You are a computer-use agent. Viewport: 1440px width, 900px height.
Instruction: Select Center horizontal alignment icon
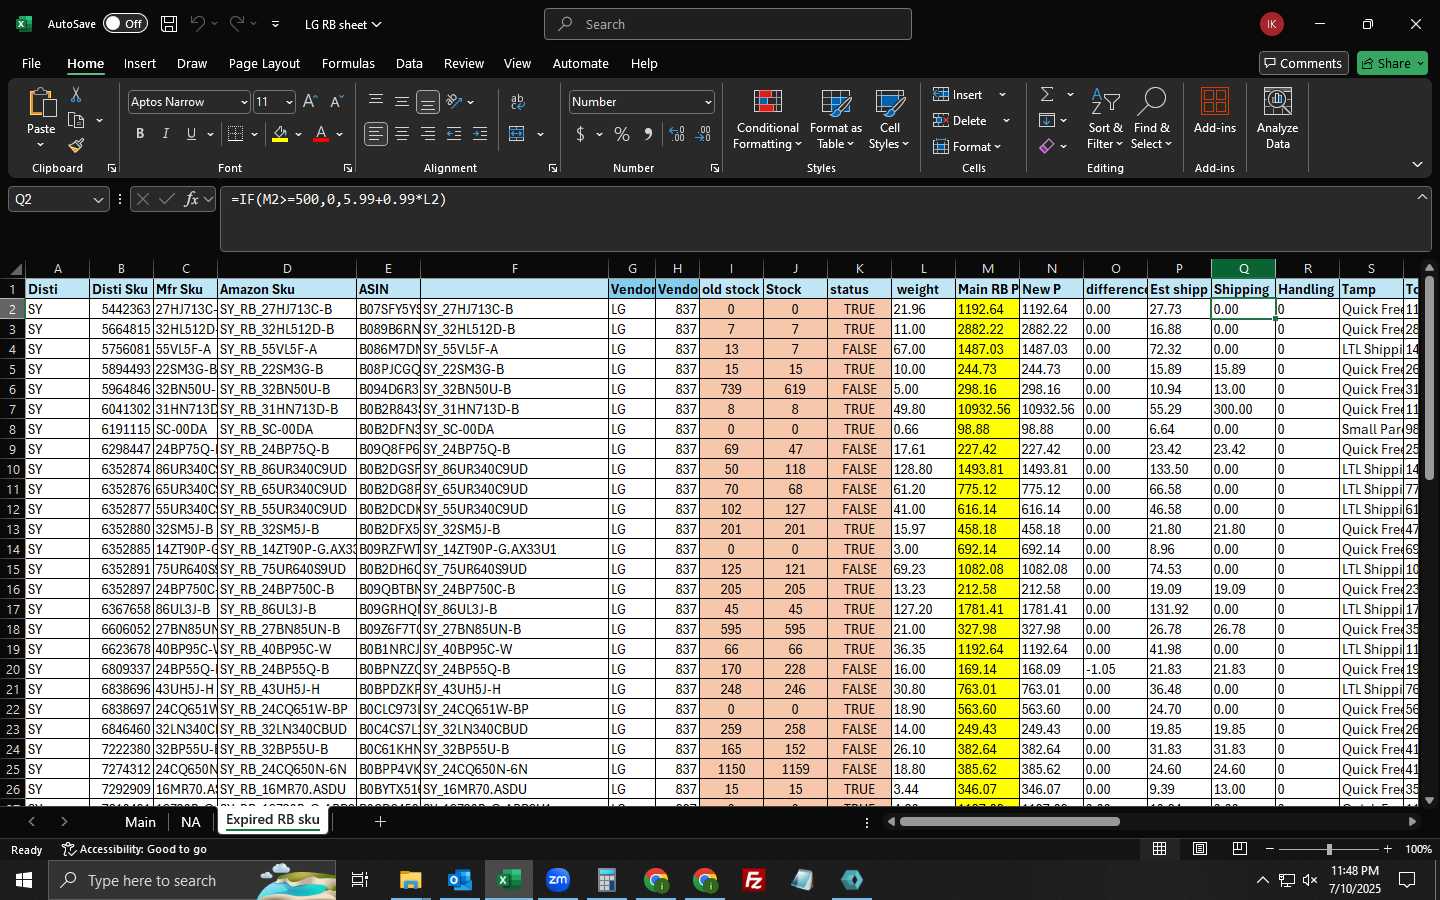click(402, 134)
